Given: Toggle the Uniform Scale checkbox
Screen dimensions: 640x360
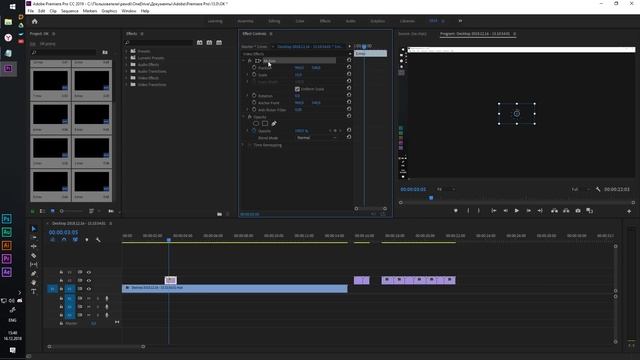Looking at the screenshot, I should [297, 89].
